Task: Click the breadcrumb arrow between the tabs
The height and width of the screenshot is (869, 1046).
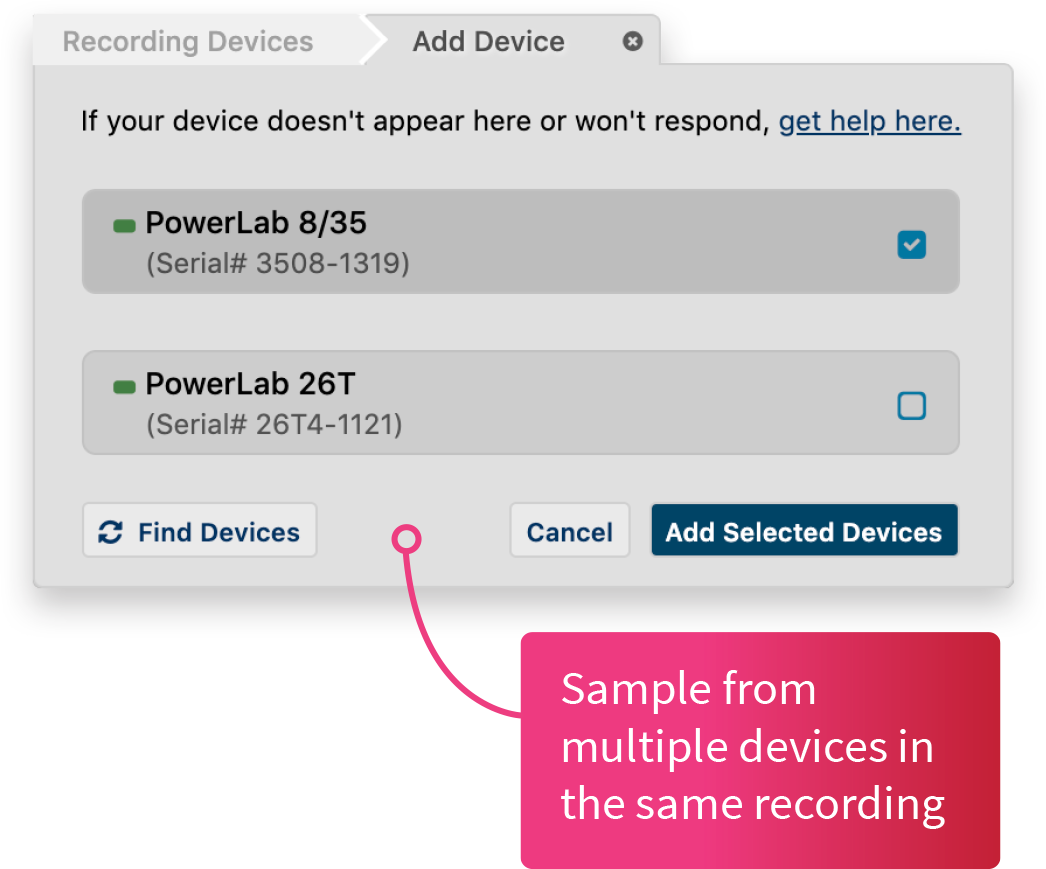Action: tap(374, 42)
